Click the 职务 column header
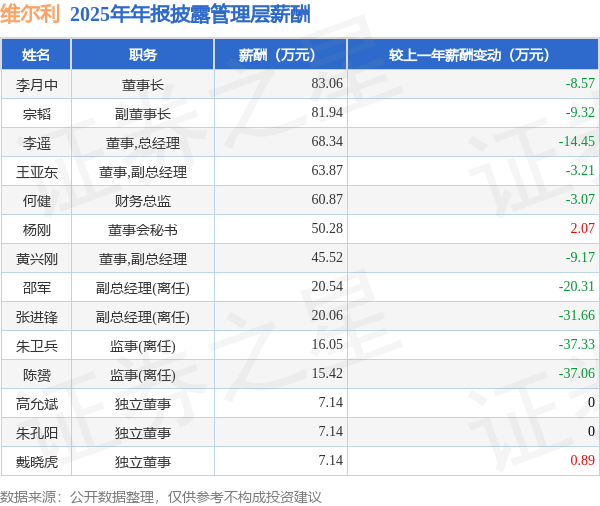600x506 pixels. 143,55
